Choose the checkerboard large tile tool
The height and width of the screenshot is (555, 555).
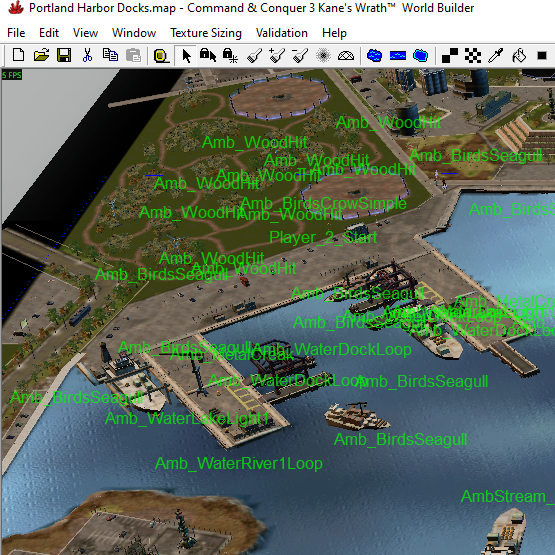(473, 56)
